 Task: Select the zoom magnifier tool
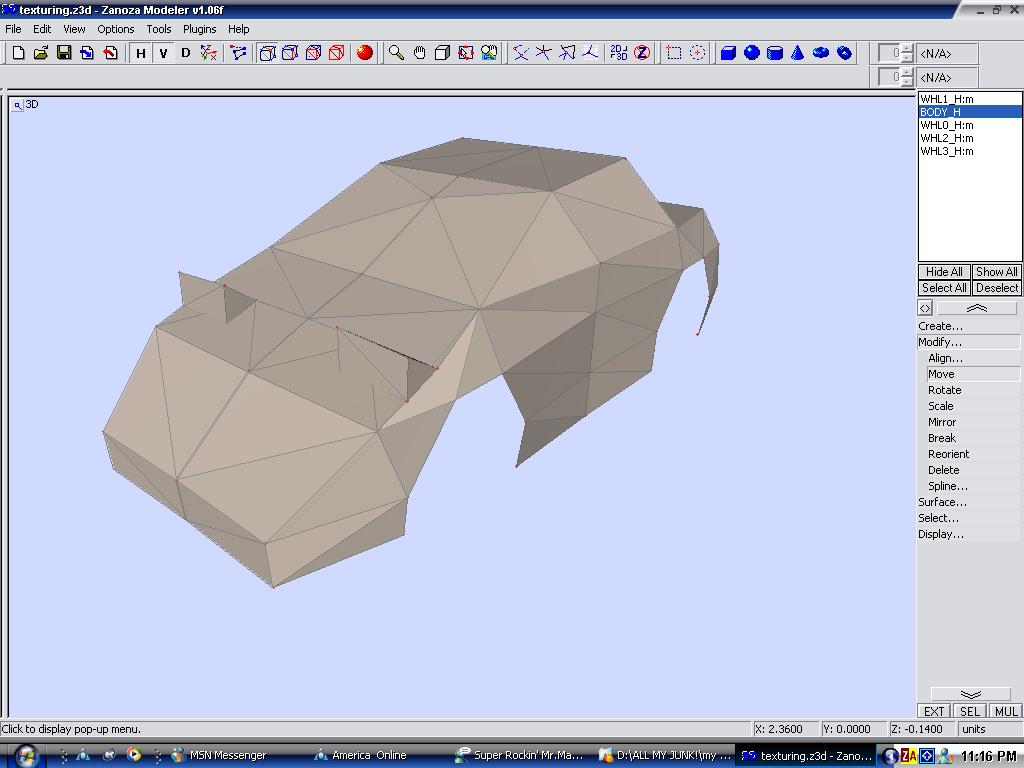pos(397,53)
